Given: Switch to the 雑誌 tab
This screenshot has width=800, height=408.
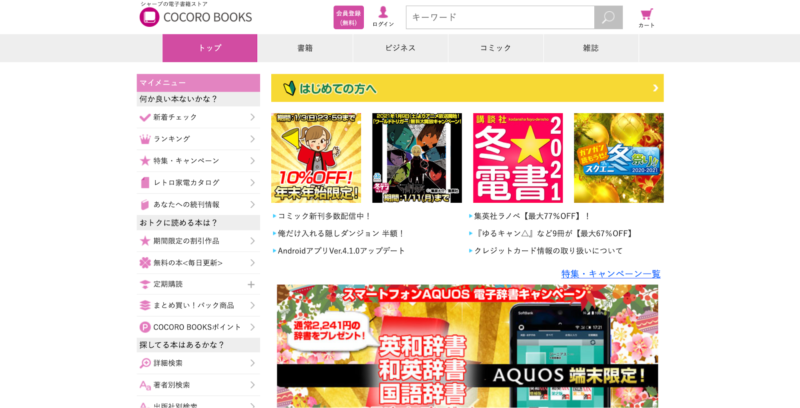Looking at the screenshot, I should (591, 48).
